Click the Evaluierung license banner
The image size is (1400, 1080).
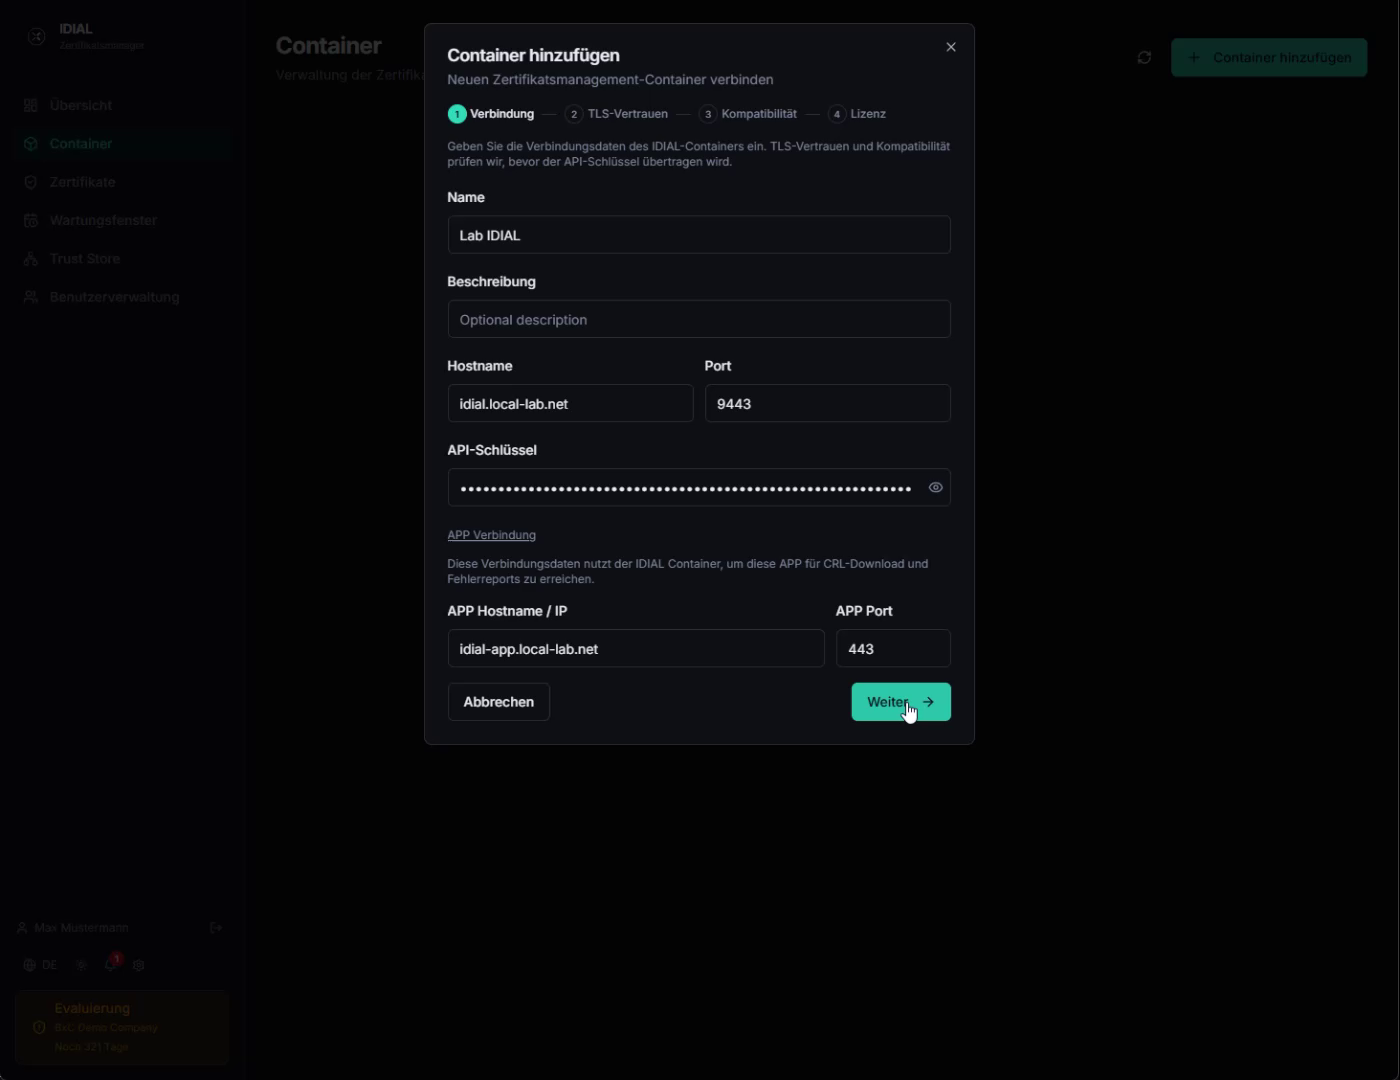[x=122, y=1027]
